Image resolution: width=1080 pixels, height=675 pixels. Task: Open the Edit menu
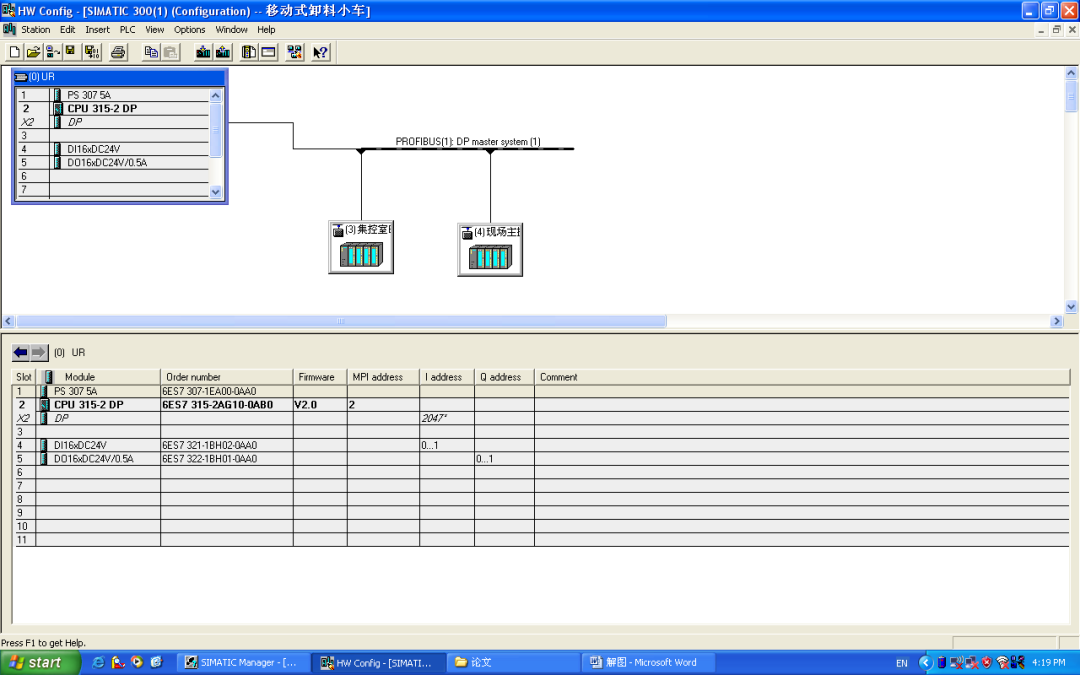click(68, 30)
